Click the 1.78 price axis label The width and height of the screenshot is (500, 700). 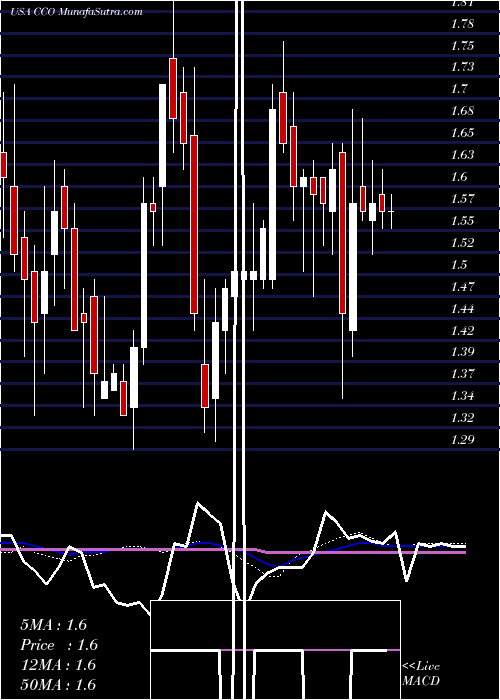[x=462, y=24]
